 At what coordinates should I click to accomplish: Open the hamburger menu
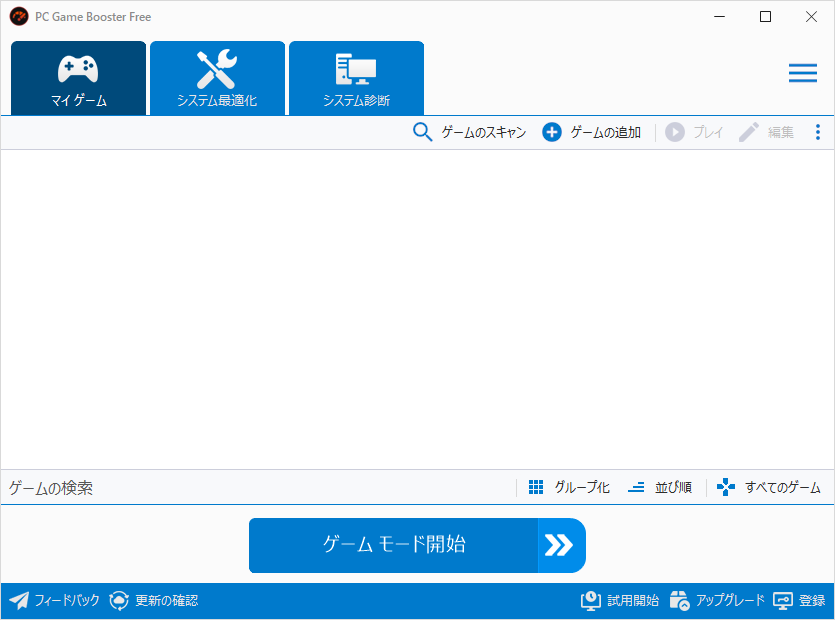point(802,73)
